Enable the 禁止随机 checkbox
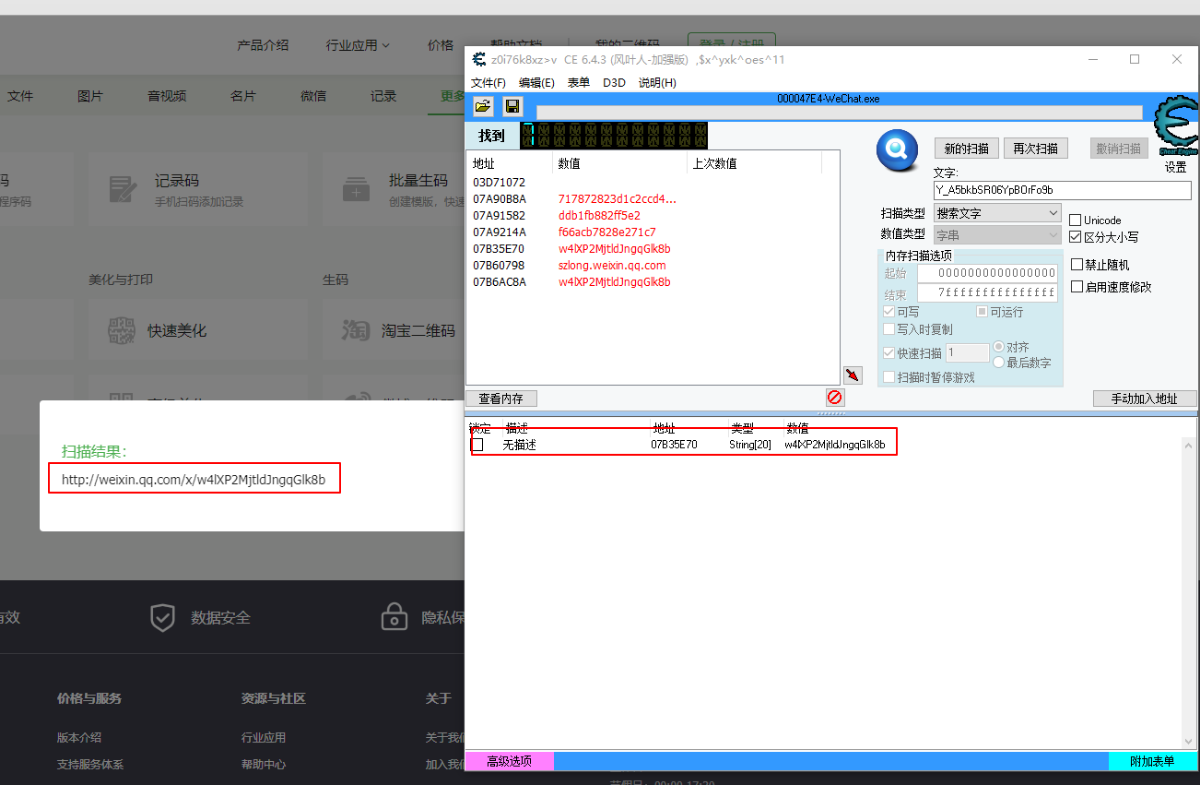 [x=1077, y=265]
